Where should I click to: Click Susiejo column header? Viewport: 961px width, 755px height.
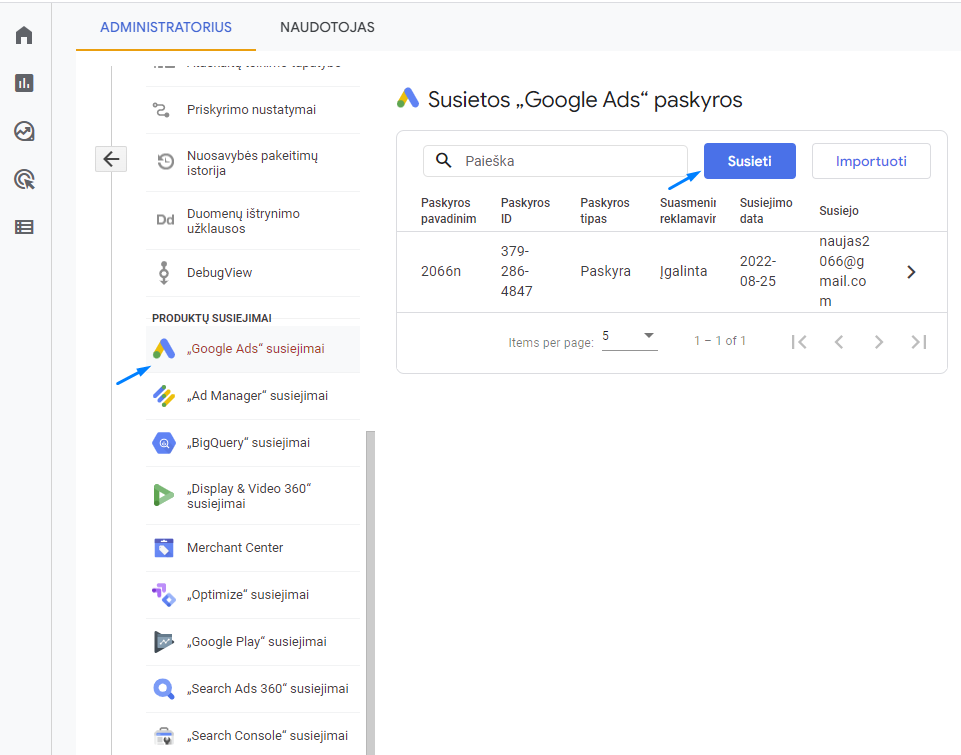click(839, 211)
